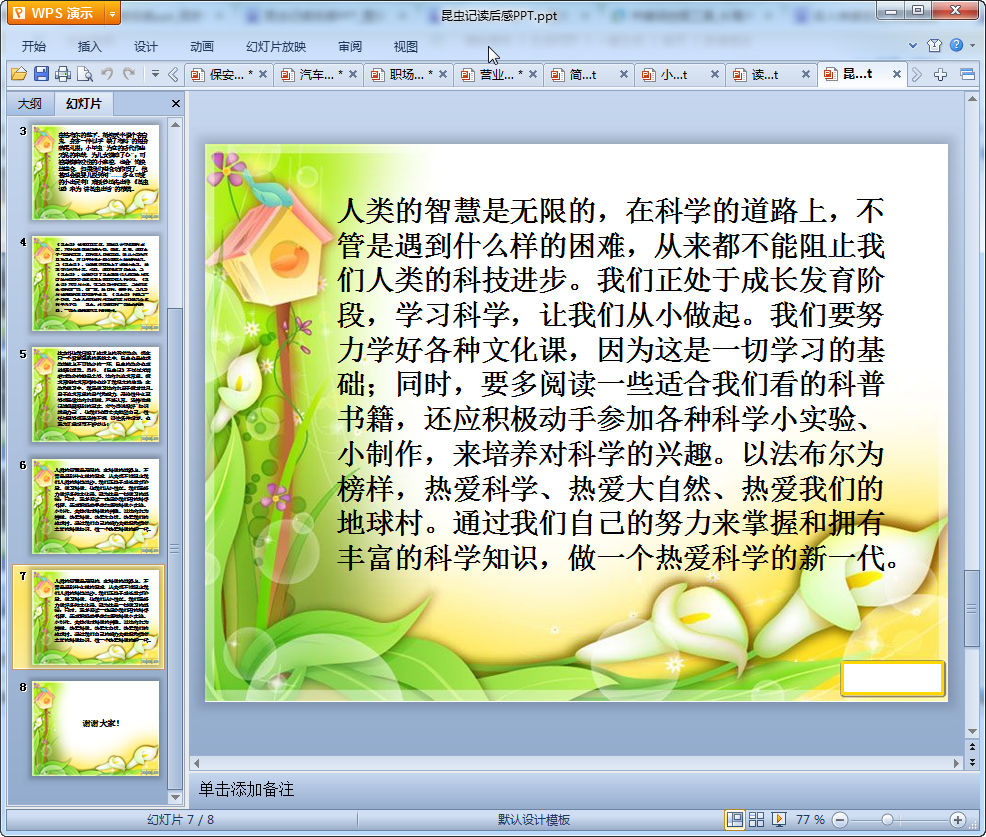This screenshot has width=986, height=837.
Task: Open the skin shirt icon in menu bar
Action: point(934,45)
